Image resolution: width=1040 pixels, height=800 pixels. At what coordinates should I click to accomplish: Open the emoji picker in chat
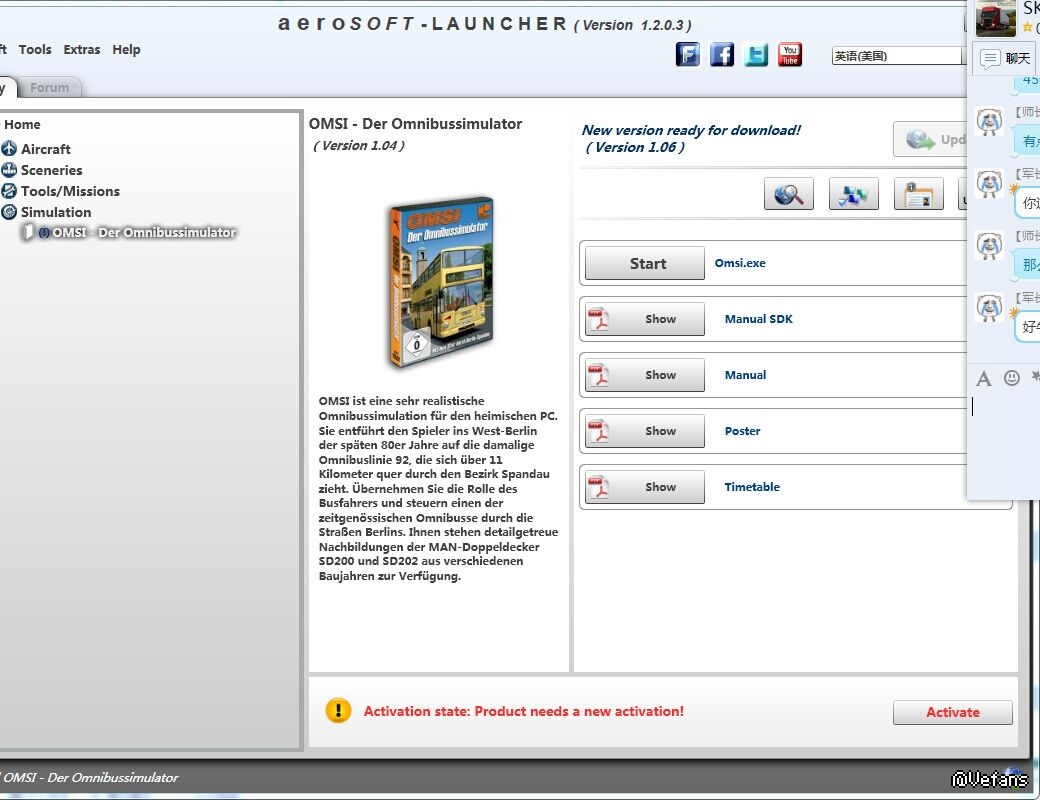pos(1011,378)
